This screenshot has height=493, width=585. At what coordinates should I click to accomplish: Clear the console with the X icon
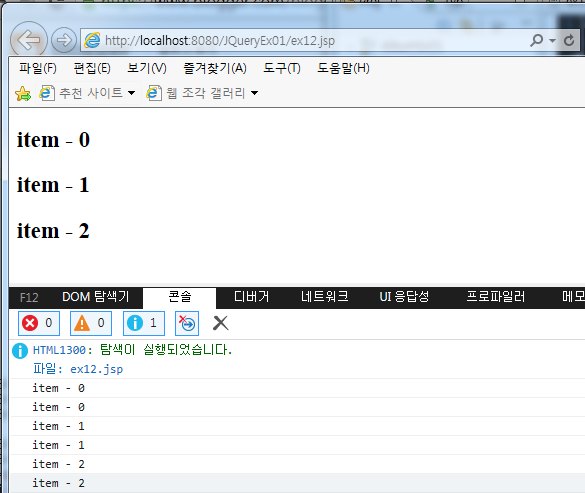(220, 323)
